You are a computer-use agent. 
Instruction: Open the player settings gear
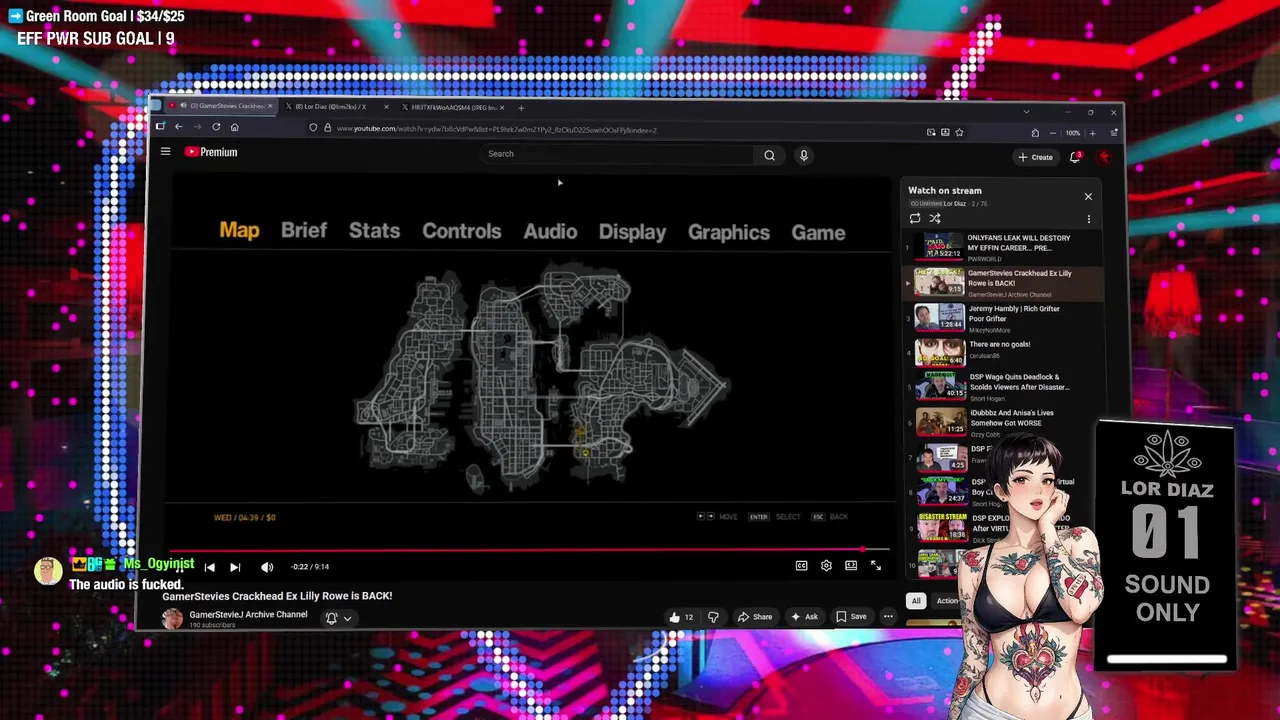(x=826, y=566)
